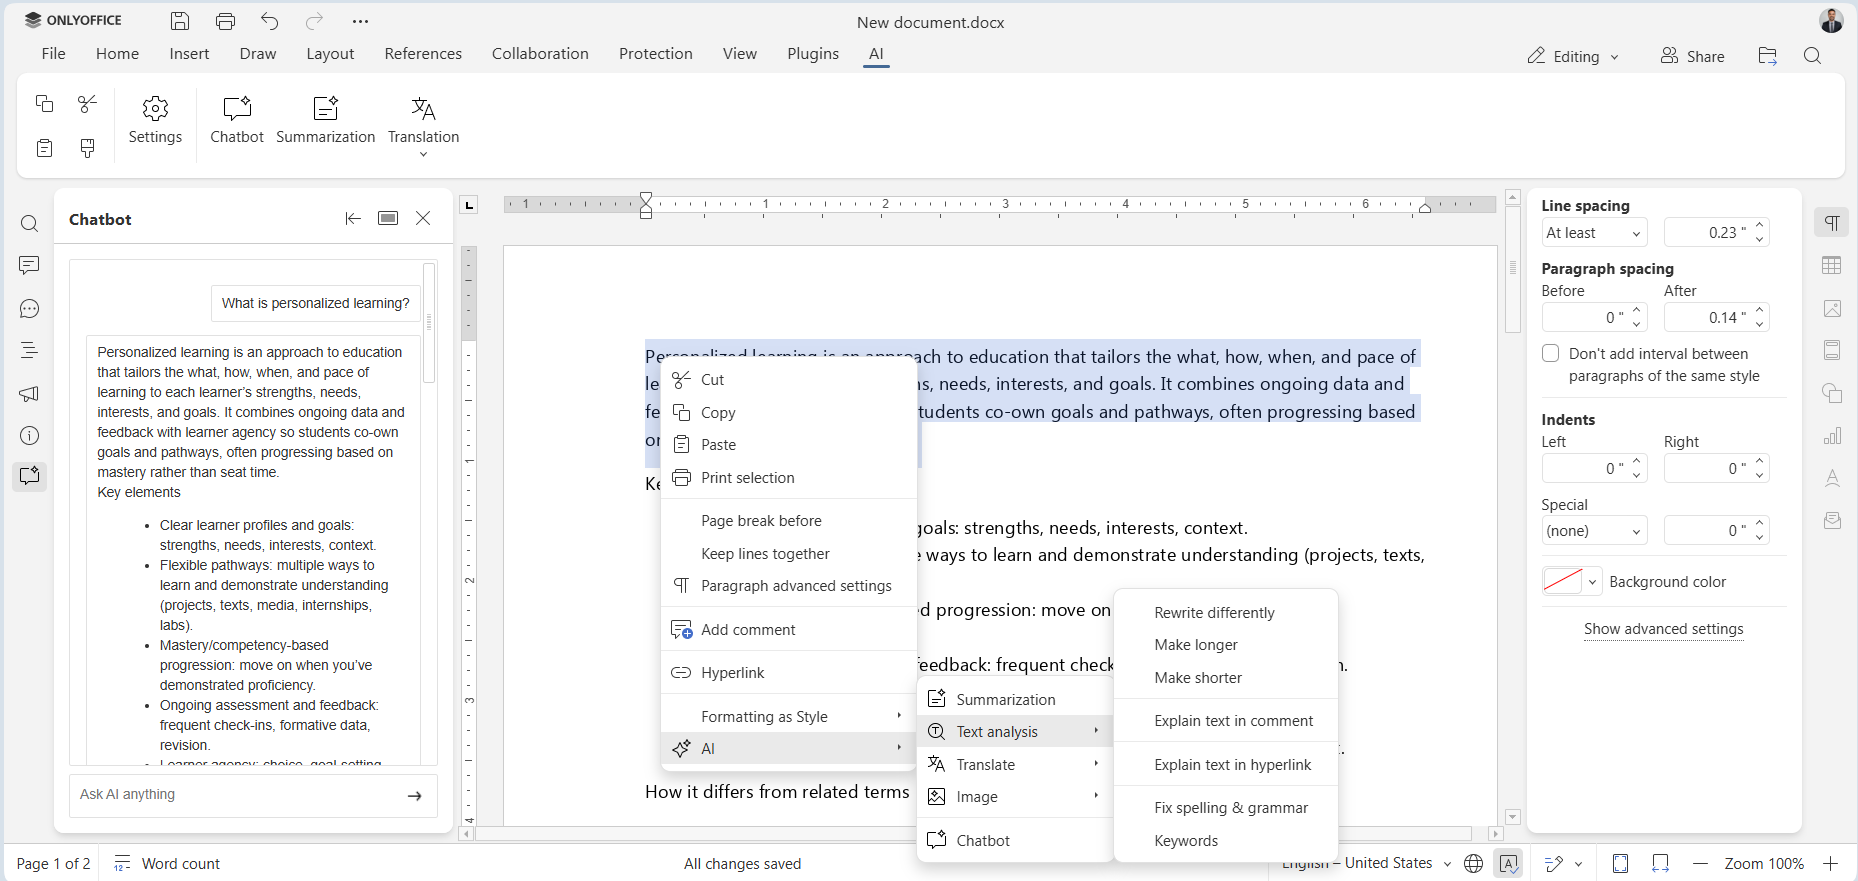Screen dimensions: 1858x881
Task: Launch the Chatbot from the AI ribbon
Action: tap(237, 121)
